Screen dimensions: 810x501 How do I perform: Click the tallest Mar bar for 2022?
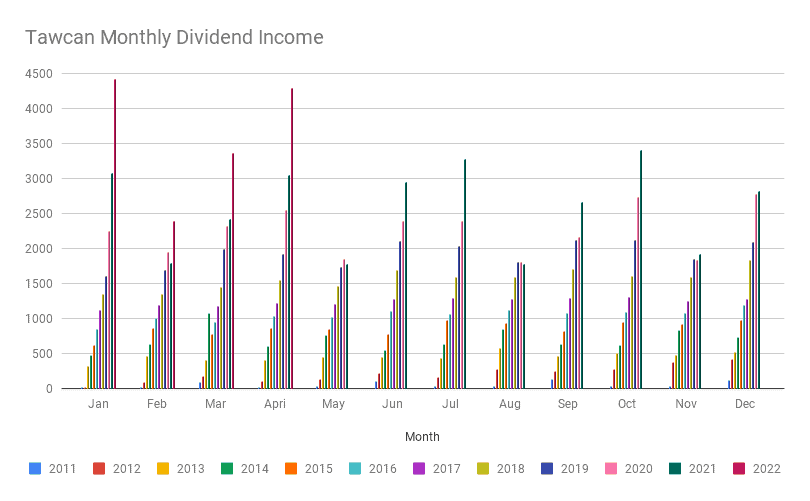point(233,271)
